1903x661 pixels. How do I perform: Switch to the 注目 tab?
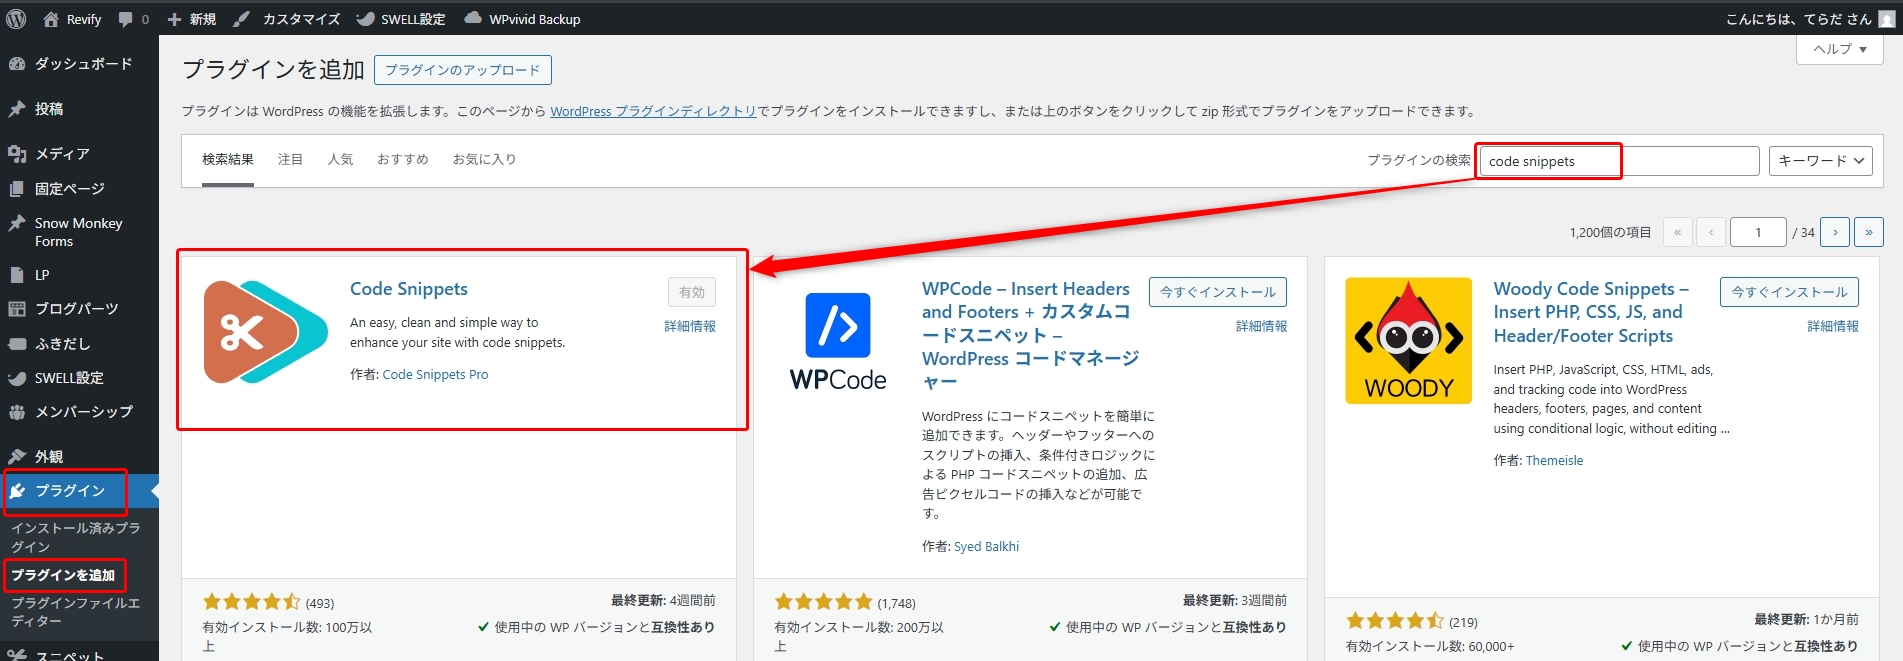point(290,160)
